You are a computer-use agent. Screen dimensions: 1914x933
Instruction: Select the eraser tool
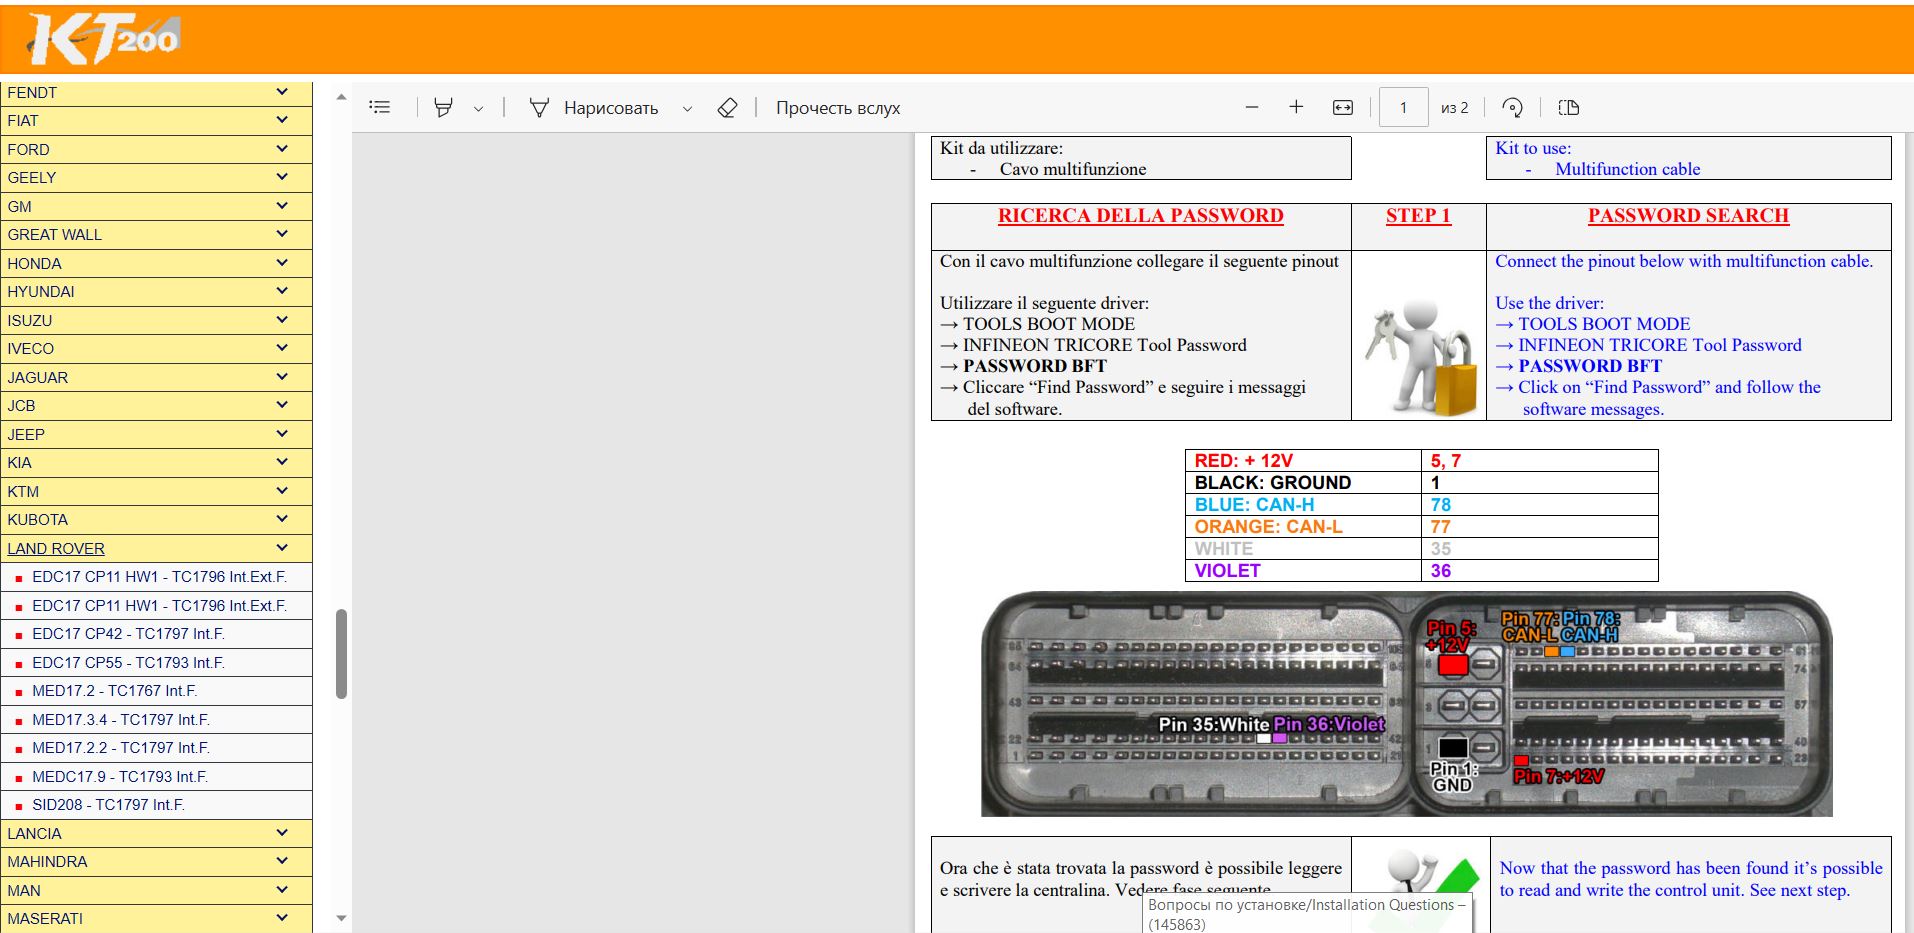(x=727, y=107)
